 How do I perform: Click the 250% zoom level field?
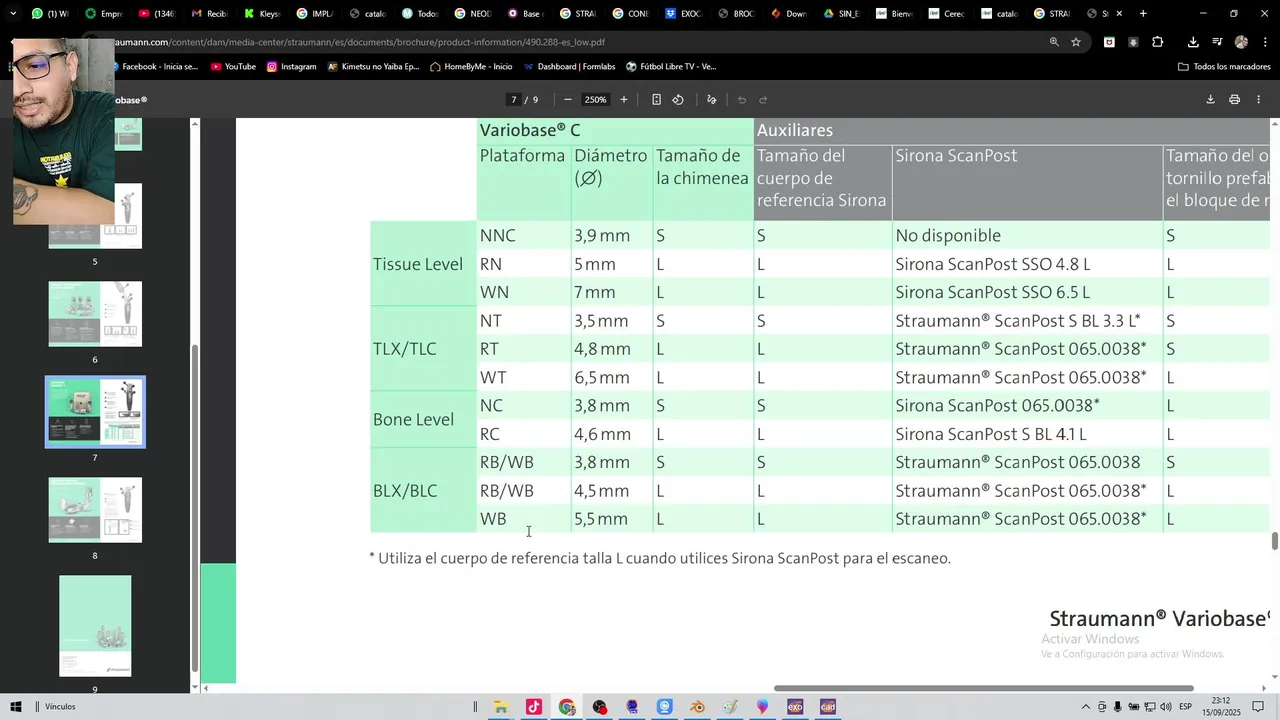pyautogui.click(x=596, y=100)
